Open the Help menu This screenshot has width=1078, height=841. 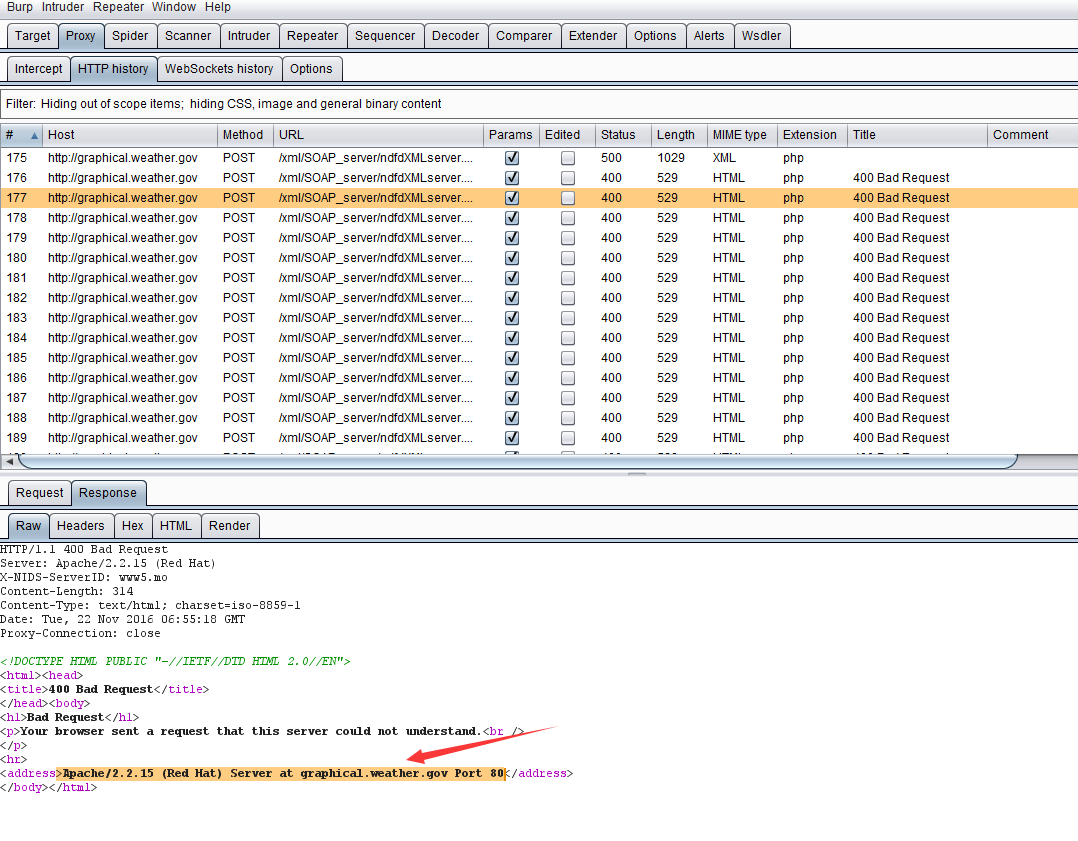coord(218,7)
